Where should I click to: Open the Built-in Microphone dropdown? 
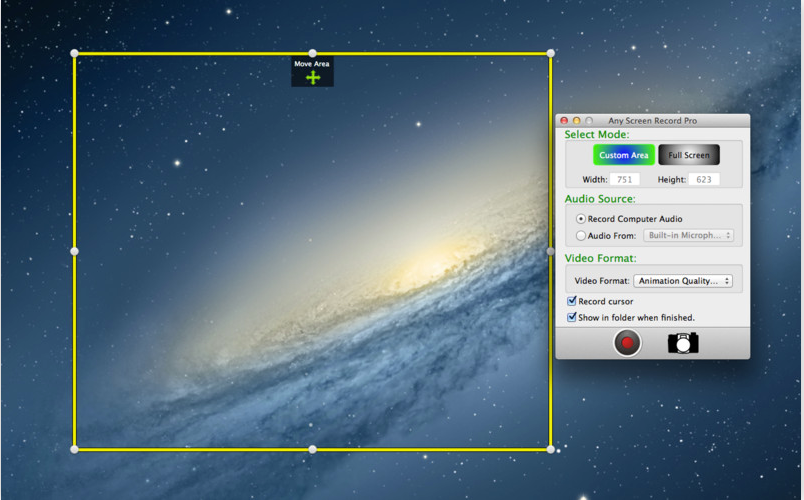coord(689,235)
